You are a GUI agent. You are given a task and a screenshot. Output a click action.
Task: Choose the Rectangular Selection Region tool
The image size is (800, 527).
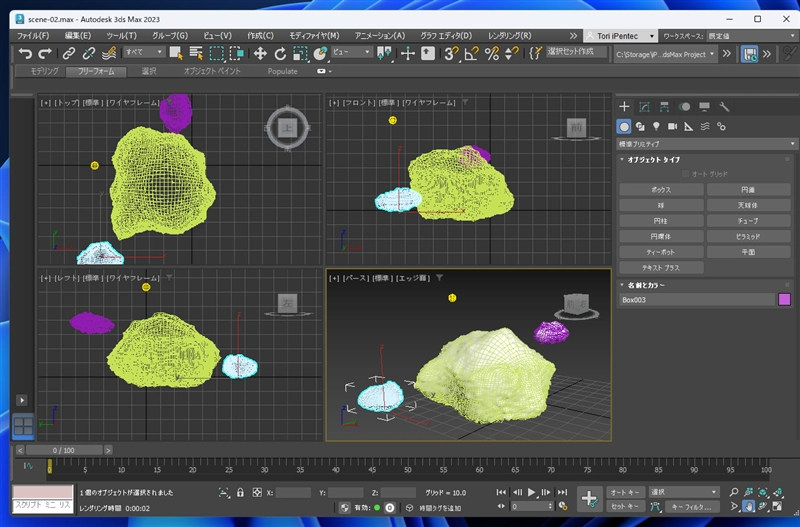[x=216, y=53]
